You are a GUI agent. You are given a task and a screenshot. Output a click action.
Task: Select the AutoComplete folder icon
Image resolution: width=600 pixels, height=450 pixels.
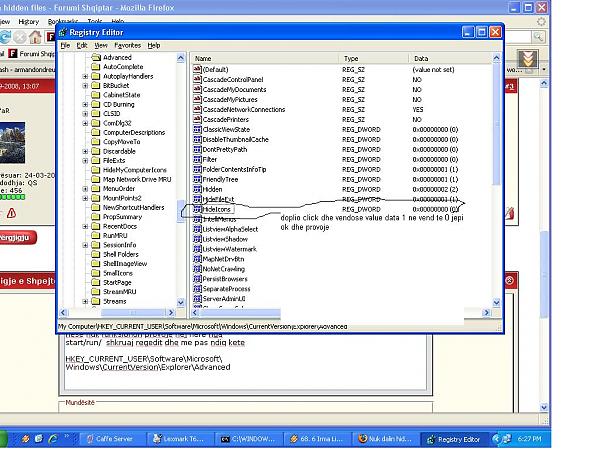coord(96,67)
